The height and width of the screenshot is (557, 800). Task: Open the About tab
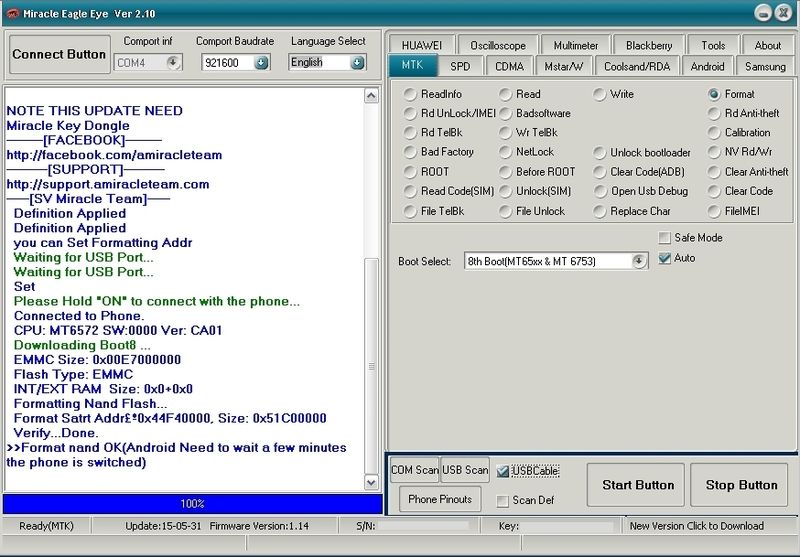point(767,45)
